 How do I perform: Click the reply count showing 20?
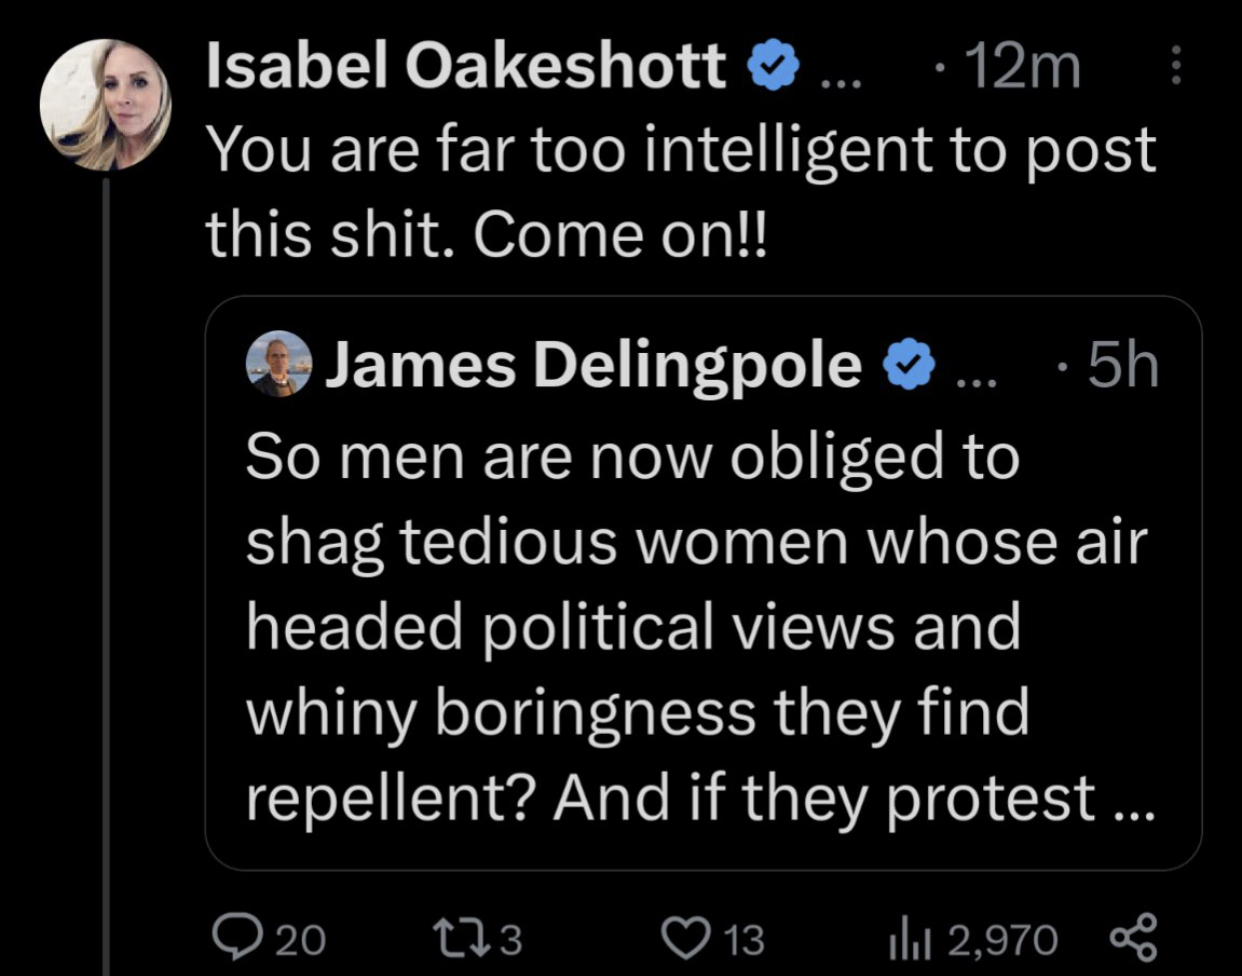(300, 940)
